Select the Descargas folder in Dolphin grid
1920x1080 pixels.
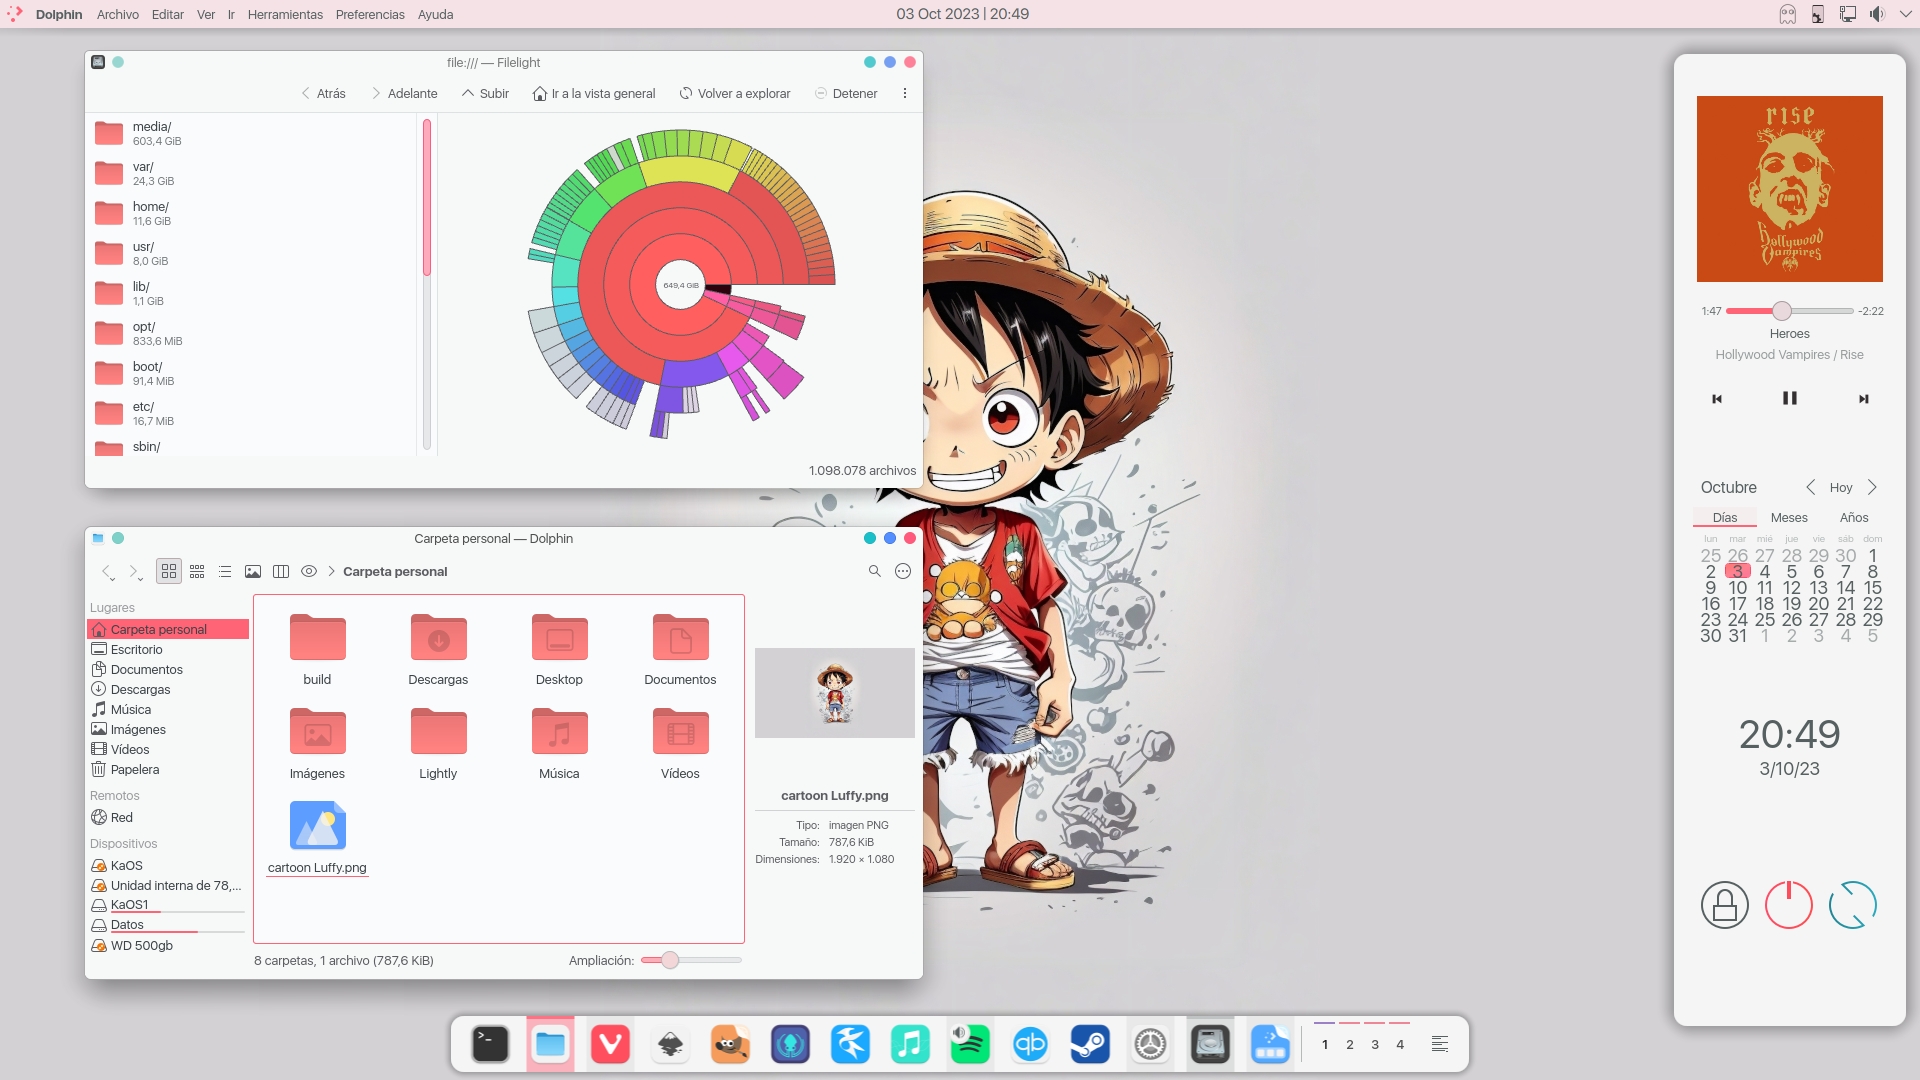click(x=438, y=649)
